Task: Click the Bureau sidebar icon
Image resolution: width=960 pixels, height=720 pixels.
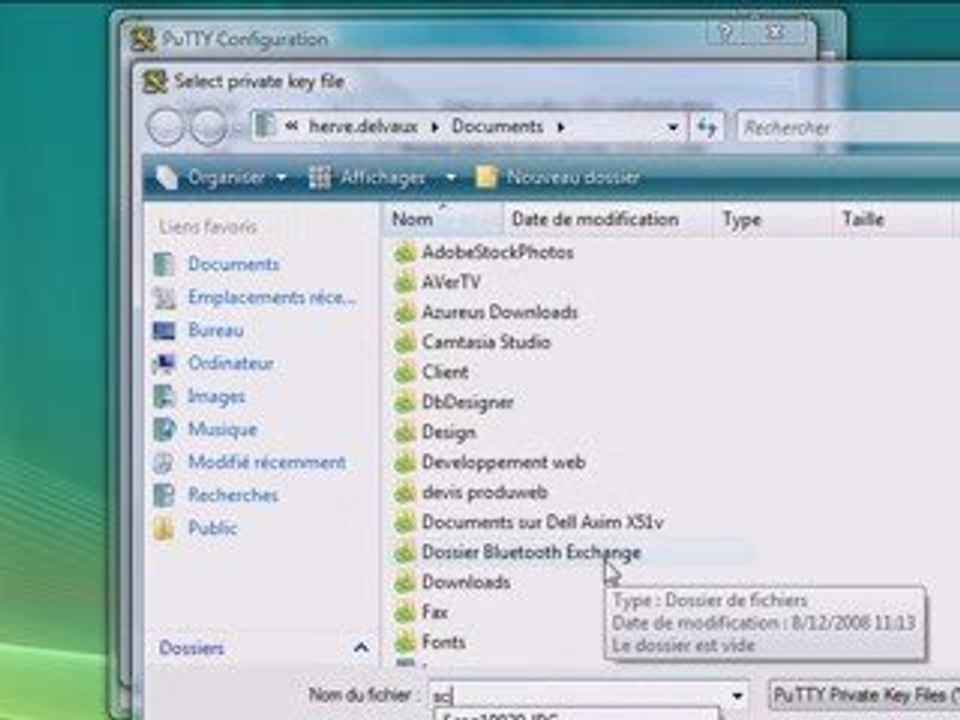Action: pos(163,331)
